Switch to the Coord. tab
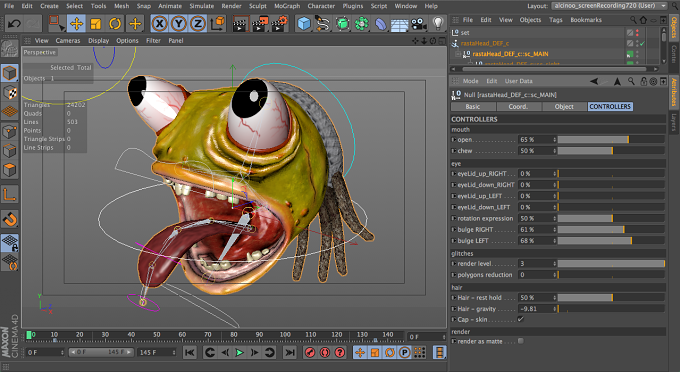The image size is (680, 372). click(518, 107)
